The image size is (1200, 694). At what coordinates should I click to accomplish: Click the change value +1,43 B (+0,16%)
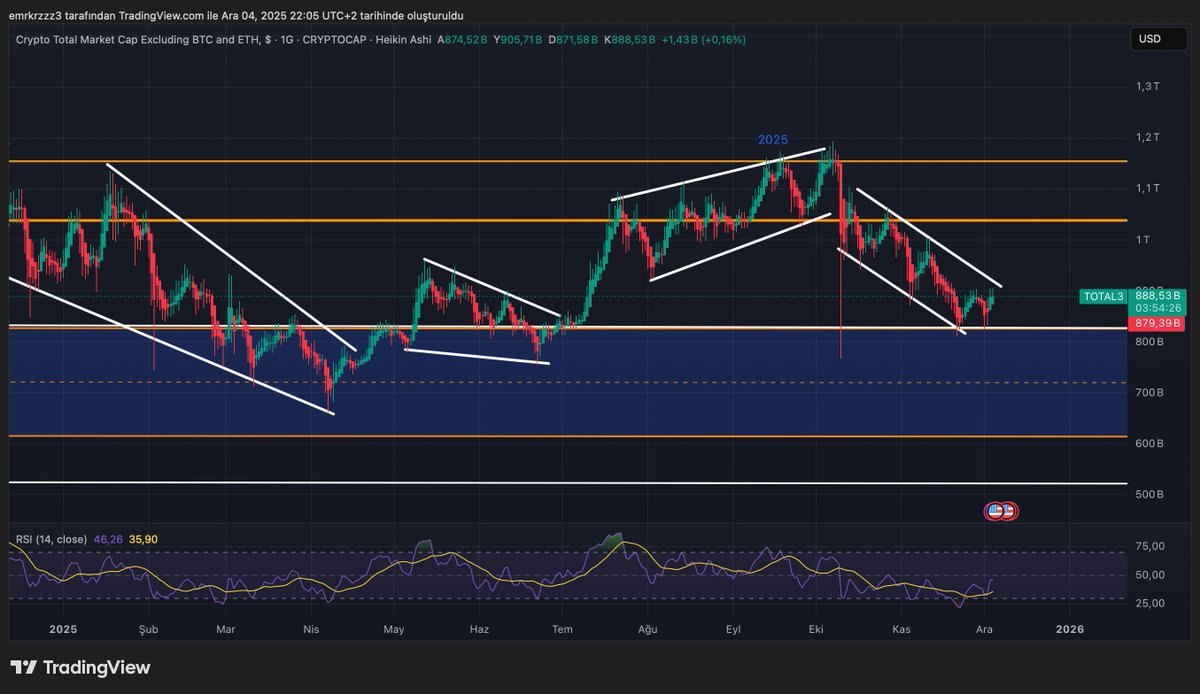click(x=703, y=40)
